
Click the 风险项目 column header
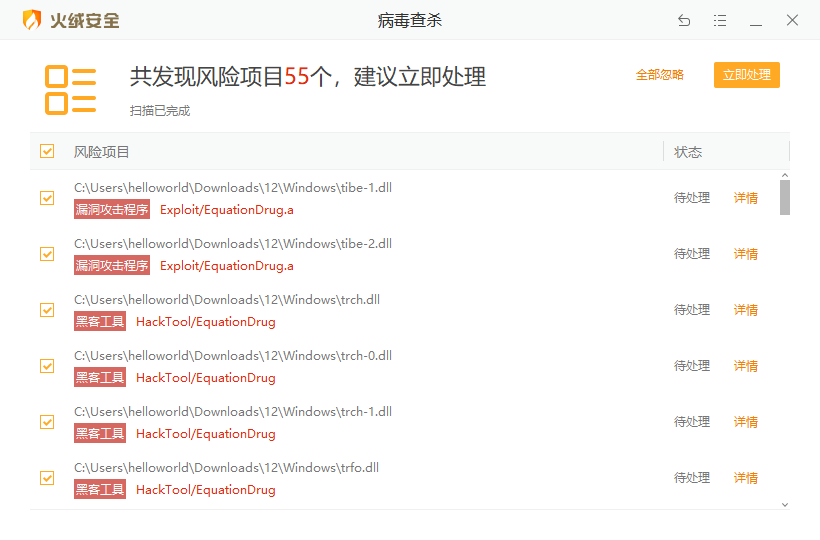coord(101,152)
